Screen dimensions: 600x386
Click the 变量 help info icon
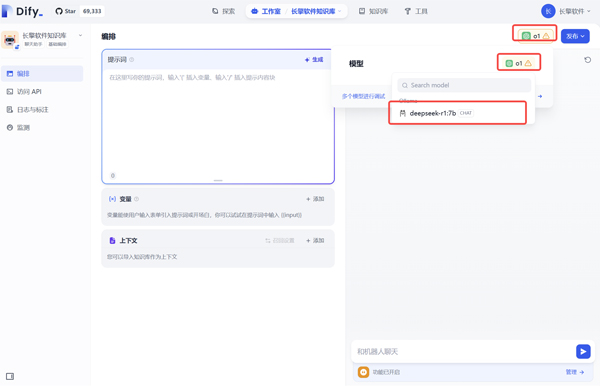pos(137,199)
